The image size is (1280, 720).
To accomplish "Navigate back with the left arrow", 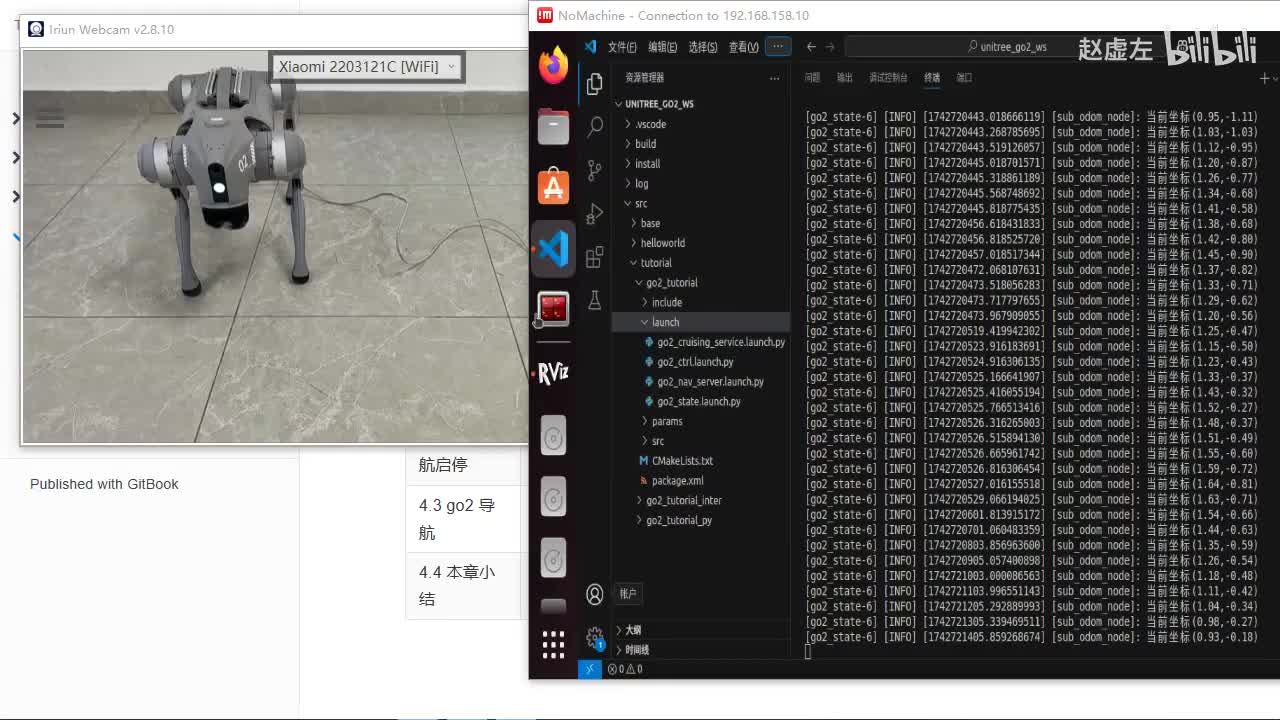I will click(811, 47).
